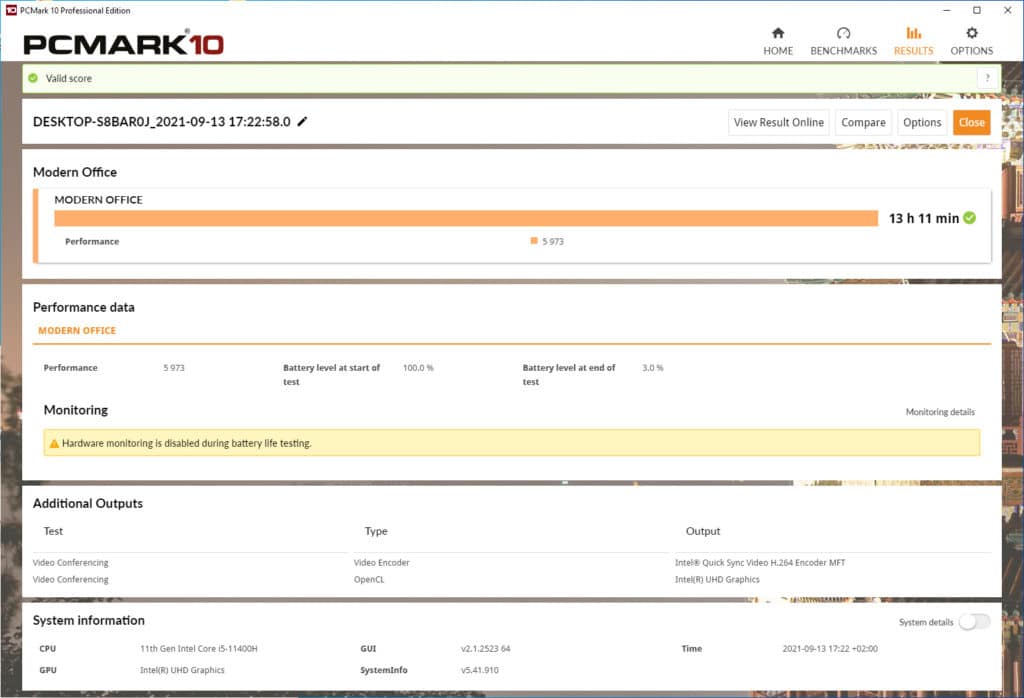The height and width of the screenshot is (698, 1024).
Task: Click the green checkmark beside 13 h 11 min
Action: point(970,218)
